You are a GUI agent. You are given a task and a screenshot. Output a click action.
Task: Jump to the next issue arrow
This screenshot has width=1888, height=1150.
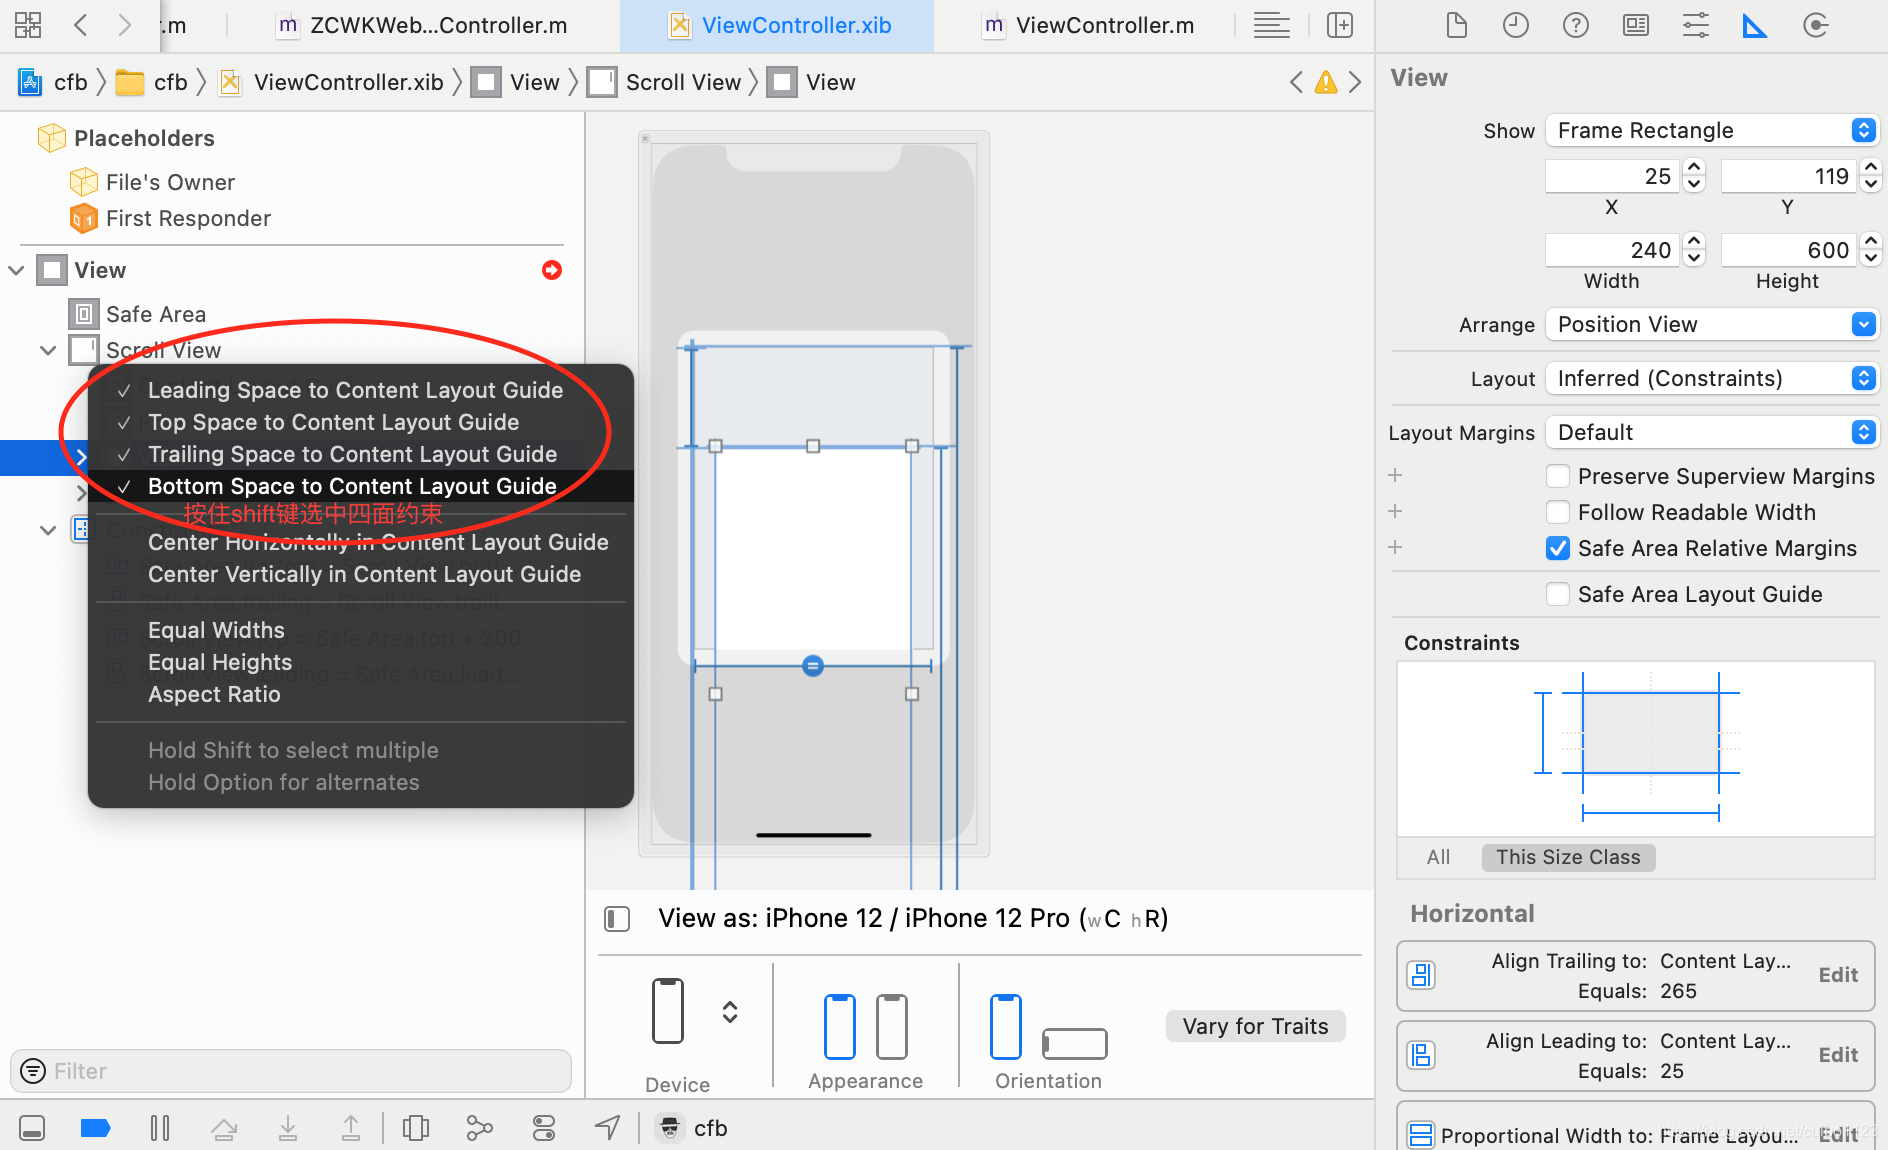pyautogui.click(x=1355, y=82)
